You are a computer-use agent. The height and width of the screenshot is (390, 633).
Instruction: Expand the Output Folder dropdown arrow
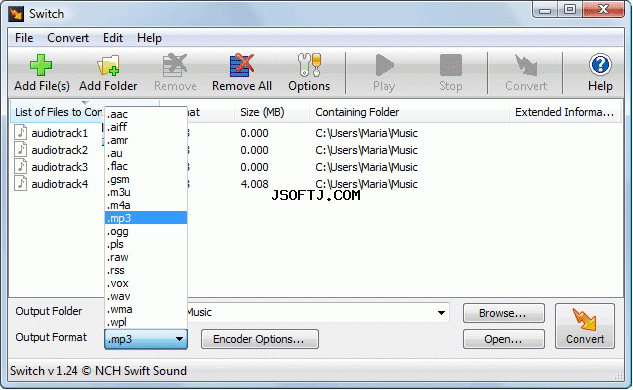tap(441, 312)
